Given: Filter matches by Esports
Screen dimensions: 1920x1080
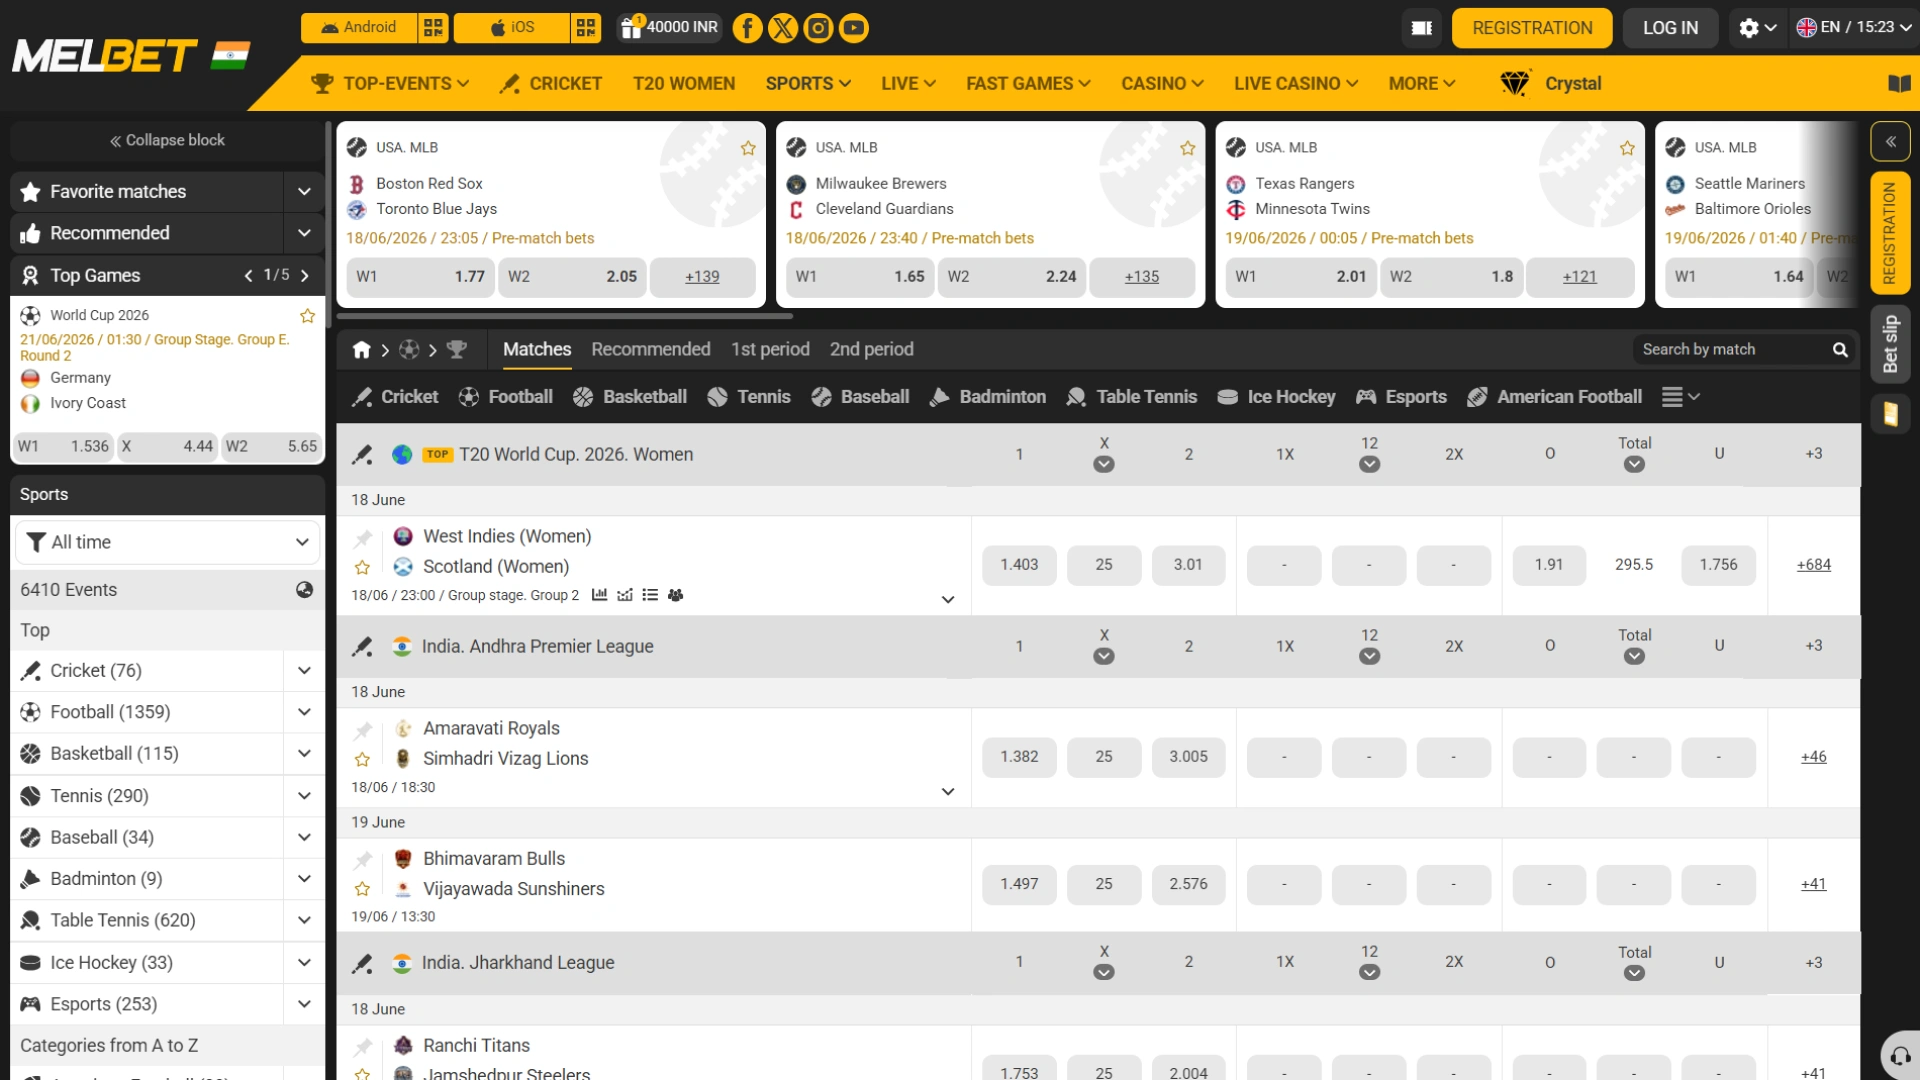Looking at the screenshot, I should point(1401,398).
